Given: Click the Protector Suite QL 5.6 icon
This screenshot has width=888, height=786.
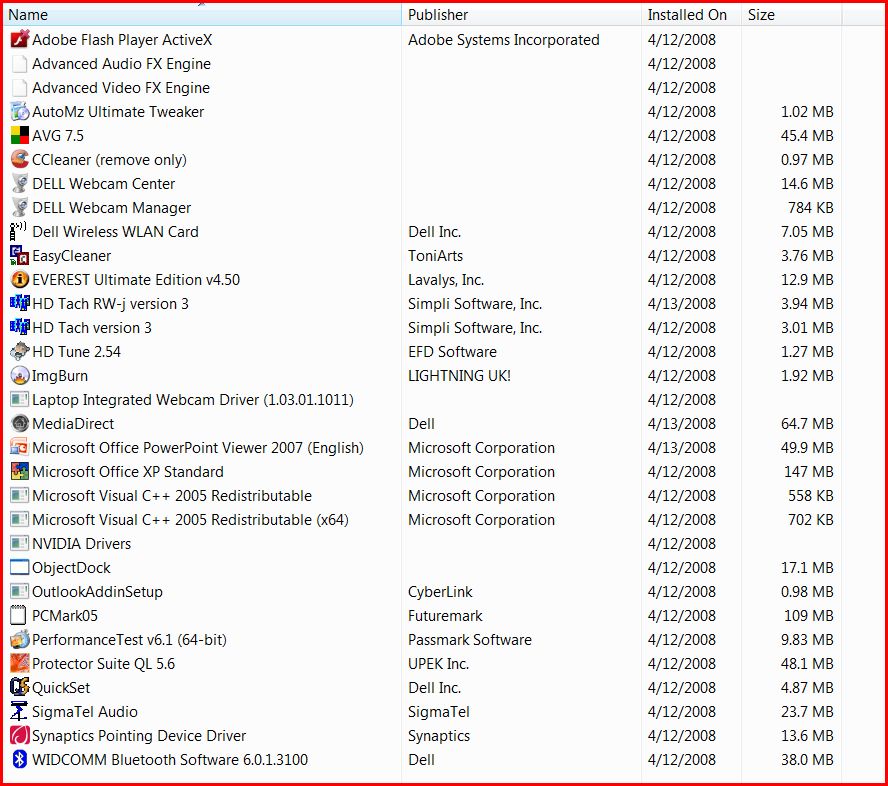Looking at the screenshot, I should coord(19,663).
